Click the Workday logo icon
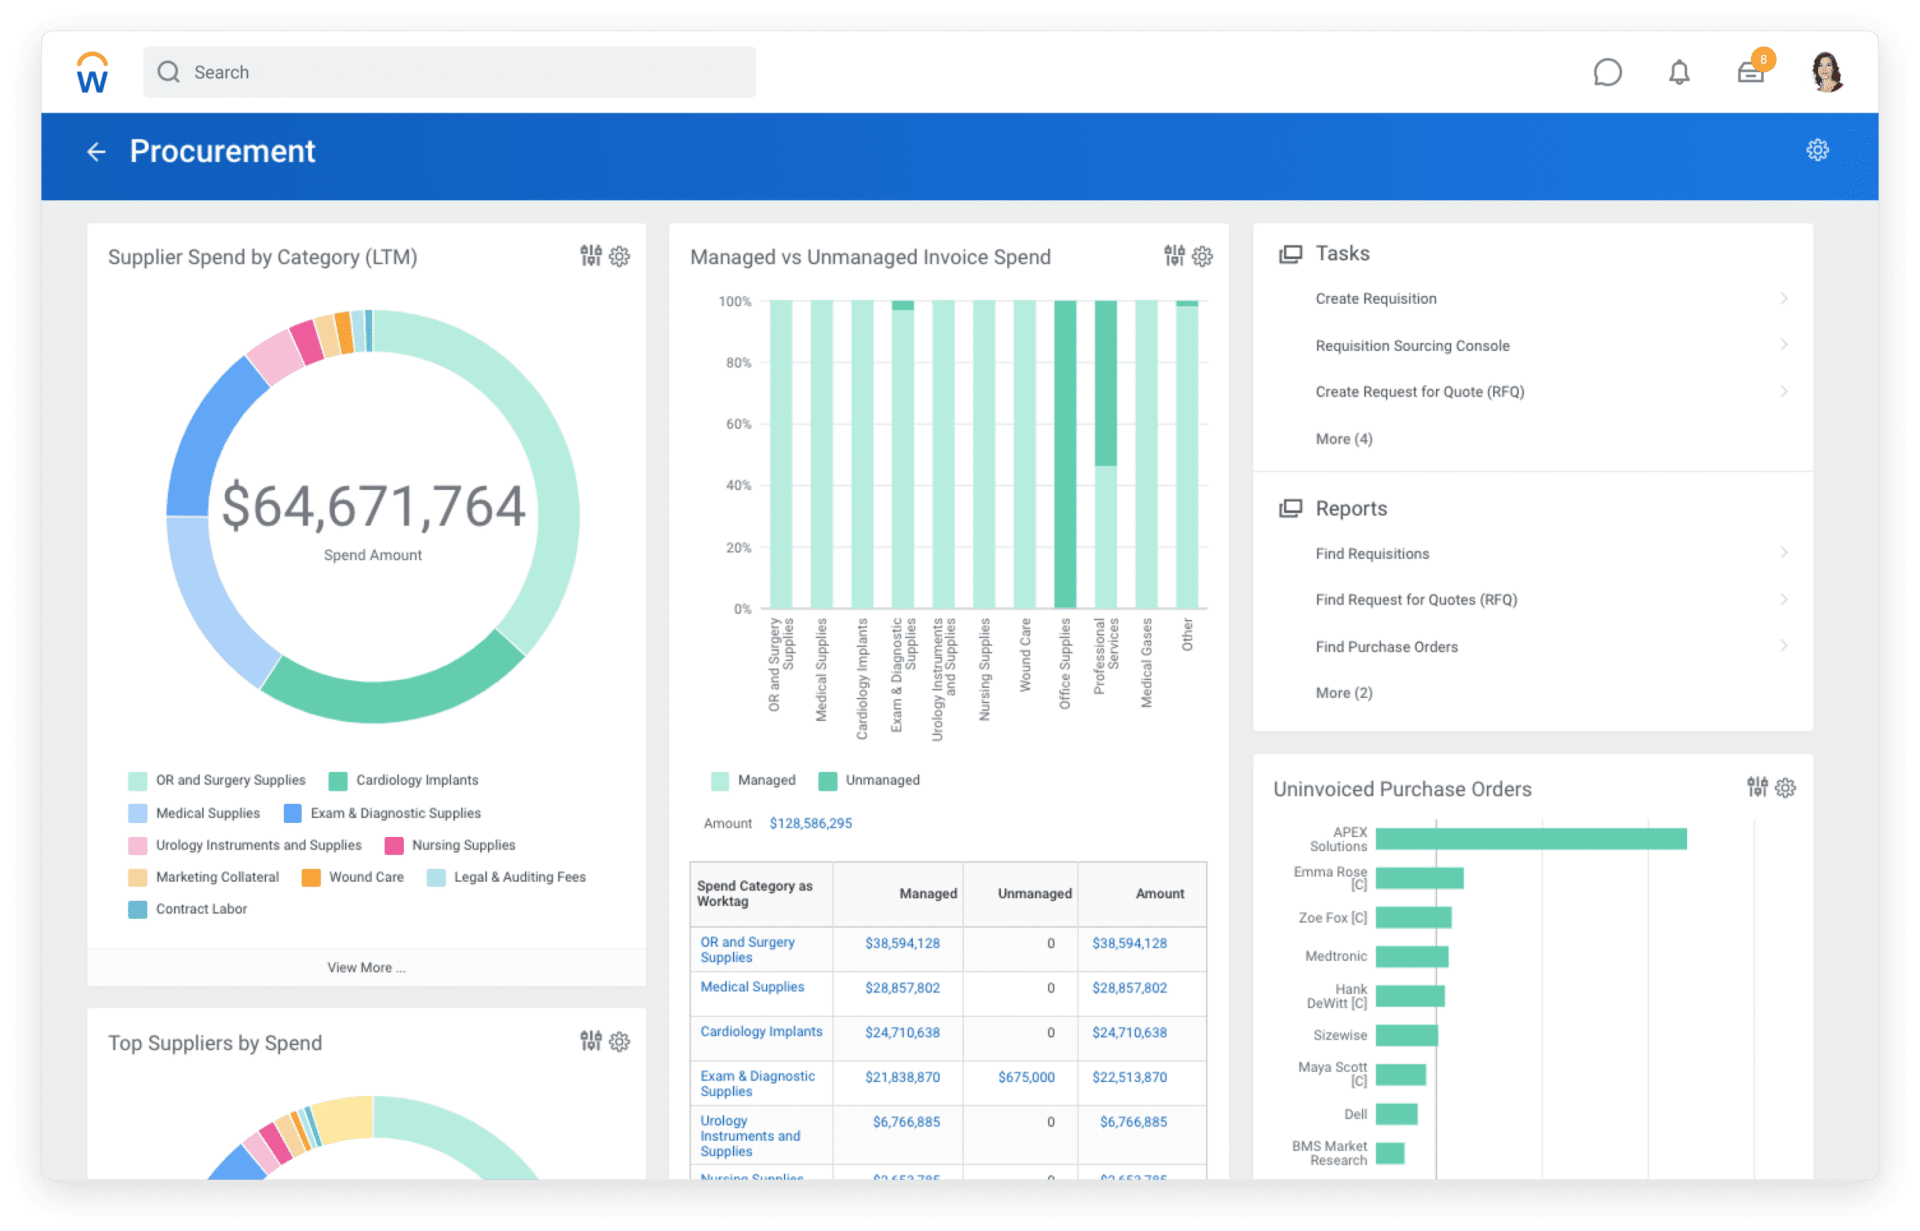The height and width of the screenshot is (1231, 1920). point(92,72)
